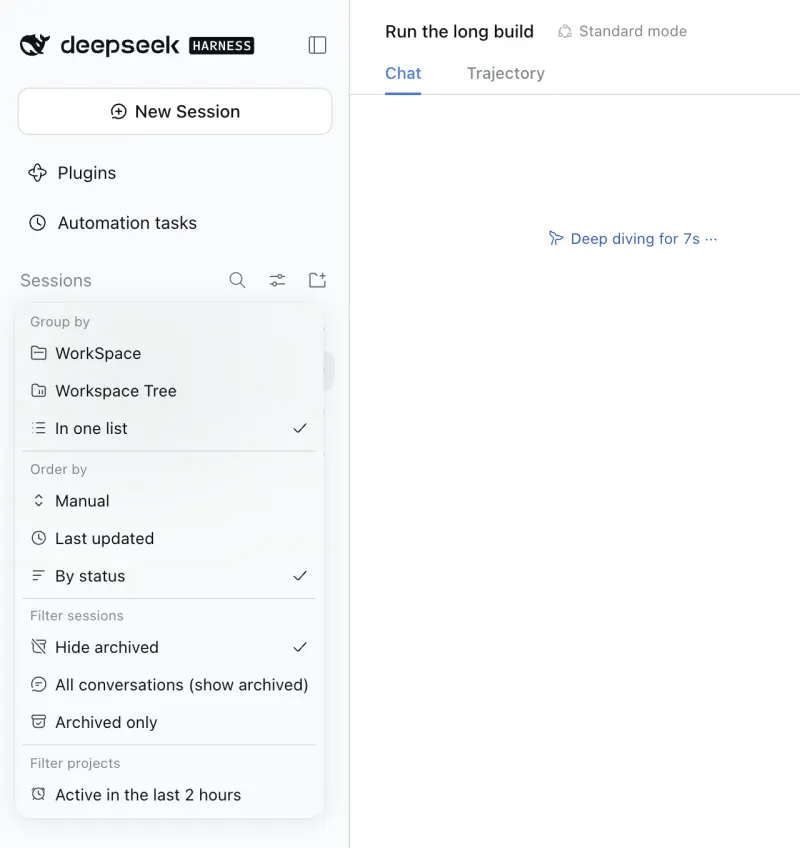Click the Filter projects section label
The image size is (800, 848).
(75, 764)
